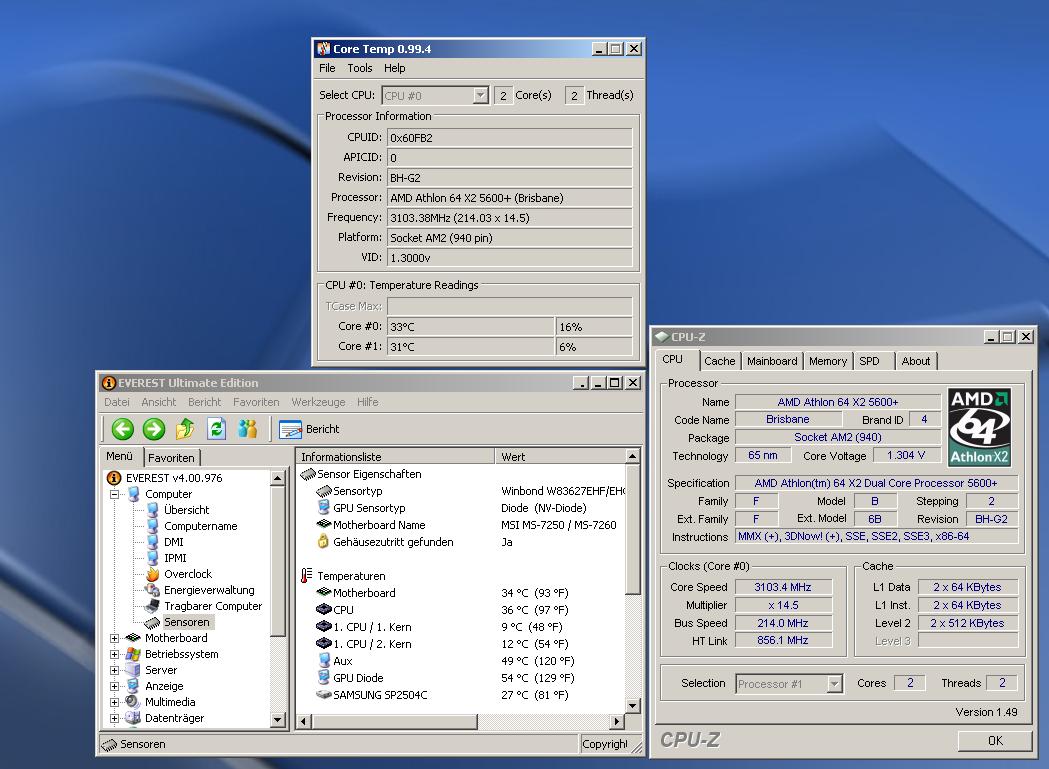Click the green forward arrow in EVEREST

click(x=153, y=429)
